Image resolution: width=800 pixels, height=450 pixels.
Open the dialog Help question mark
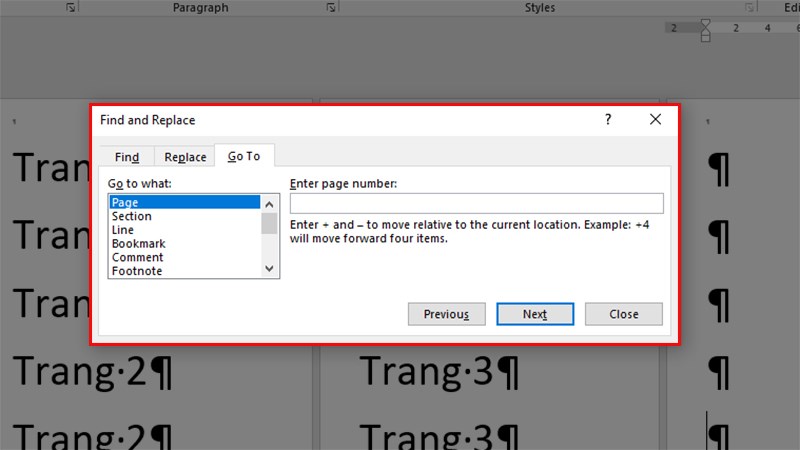pyautogui.click(x=608, y=119)
